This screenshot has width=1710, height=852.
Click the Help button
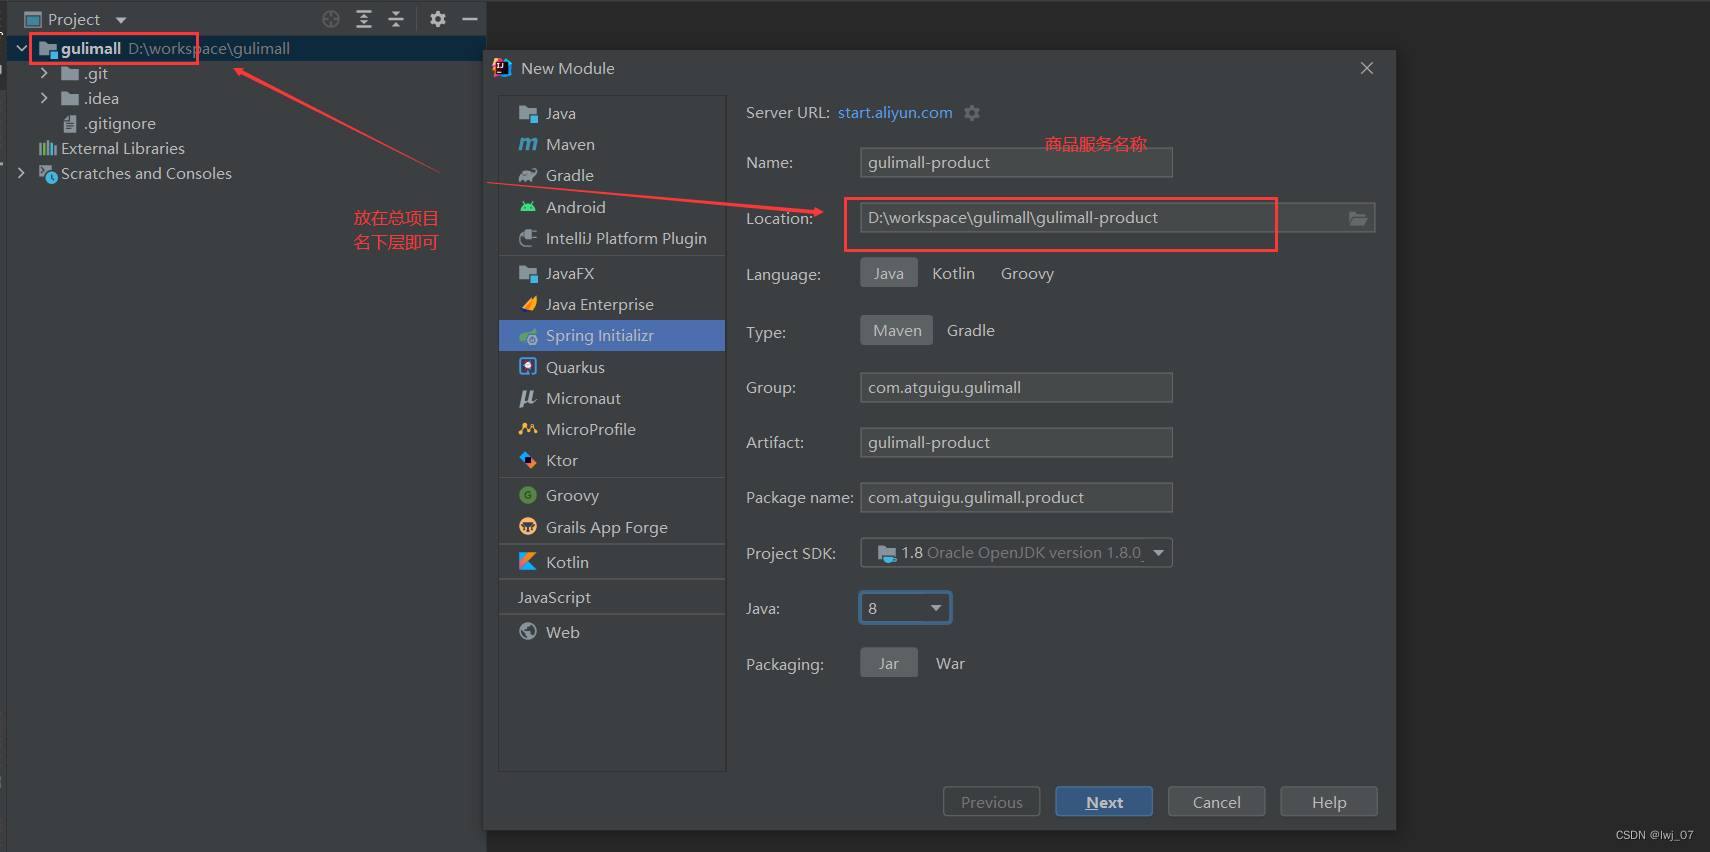[1329, 802]
